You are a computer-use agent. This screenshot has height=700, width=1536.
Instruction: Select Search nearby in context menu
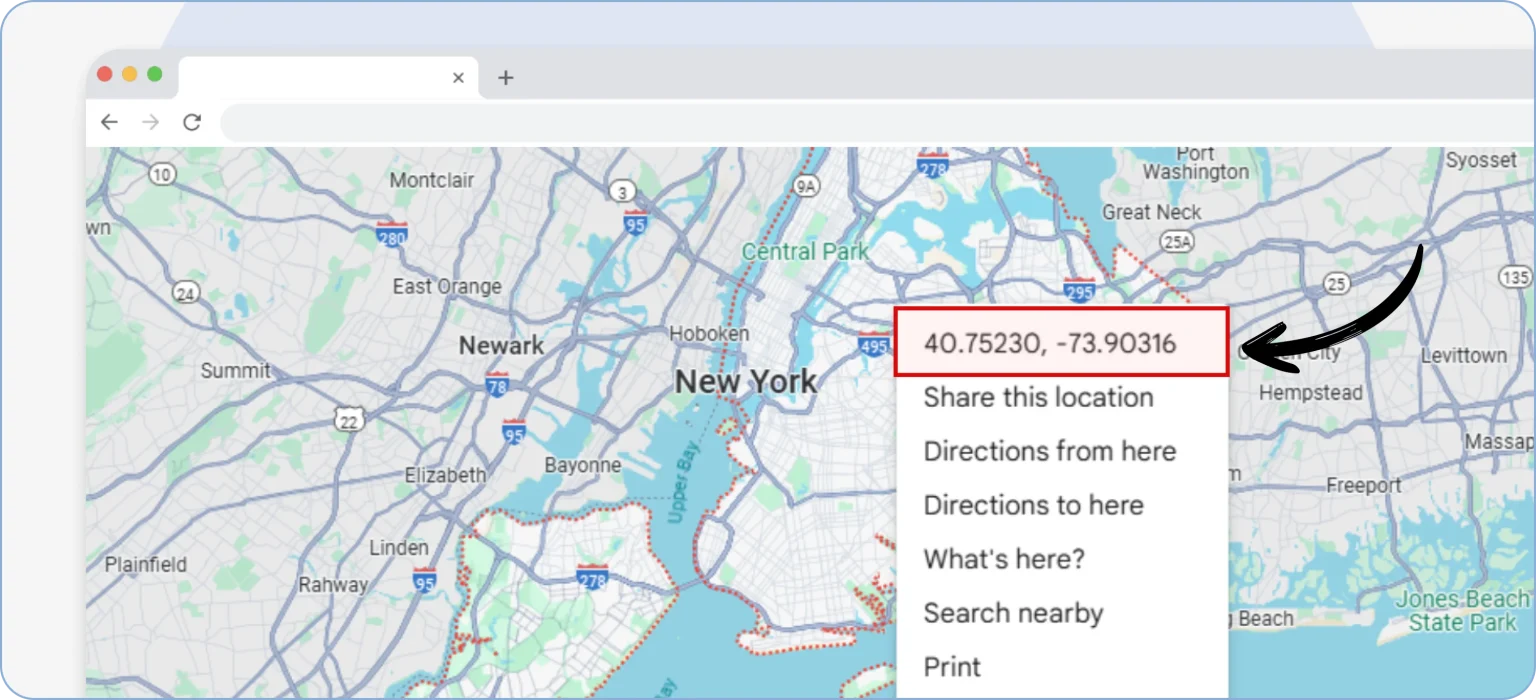pos(1013,613)
